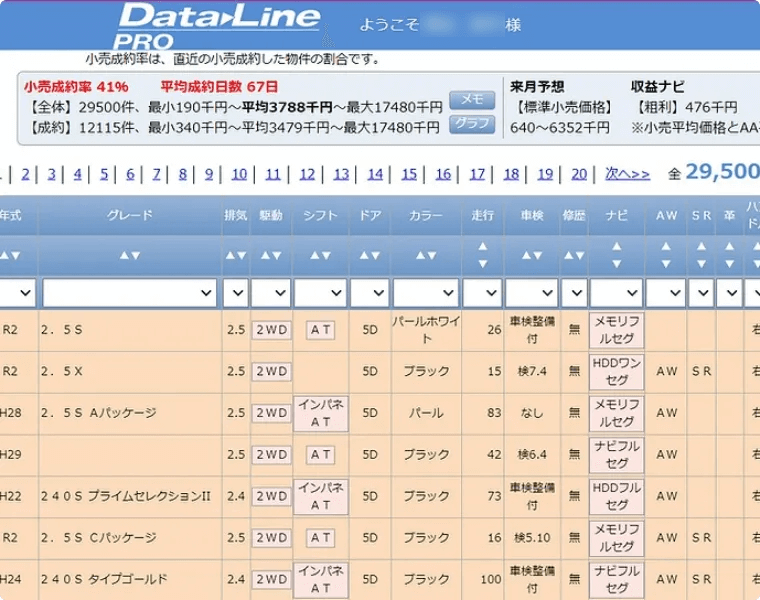The height and width of the screenshot is (600, 760).
Task: Jump to page 20 of results
Action: (x=579, y=174)
